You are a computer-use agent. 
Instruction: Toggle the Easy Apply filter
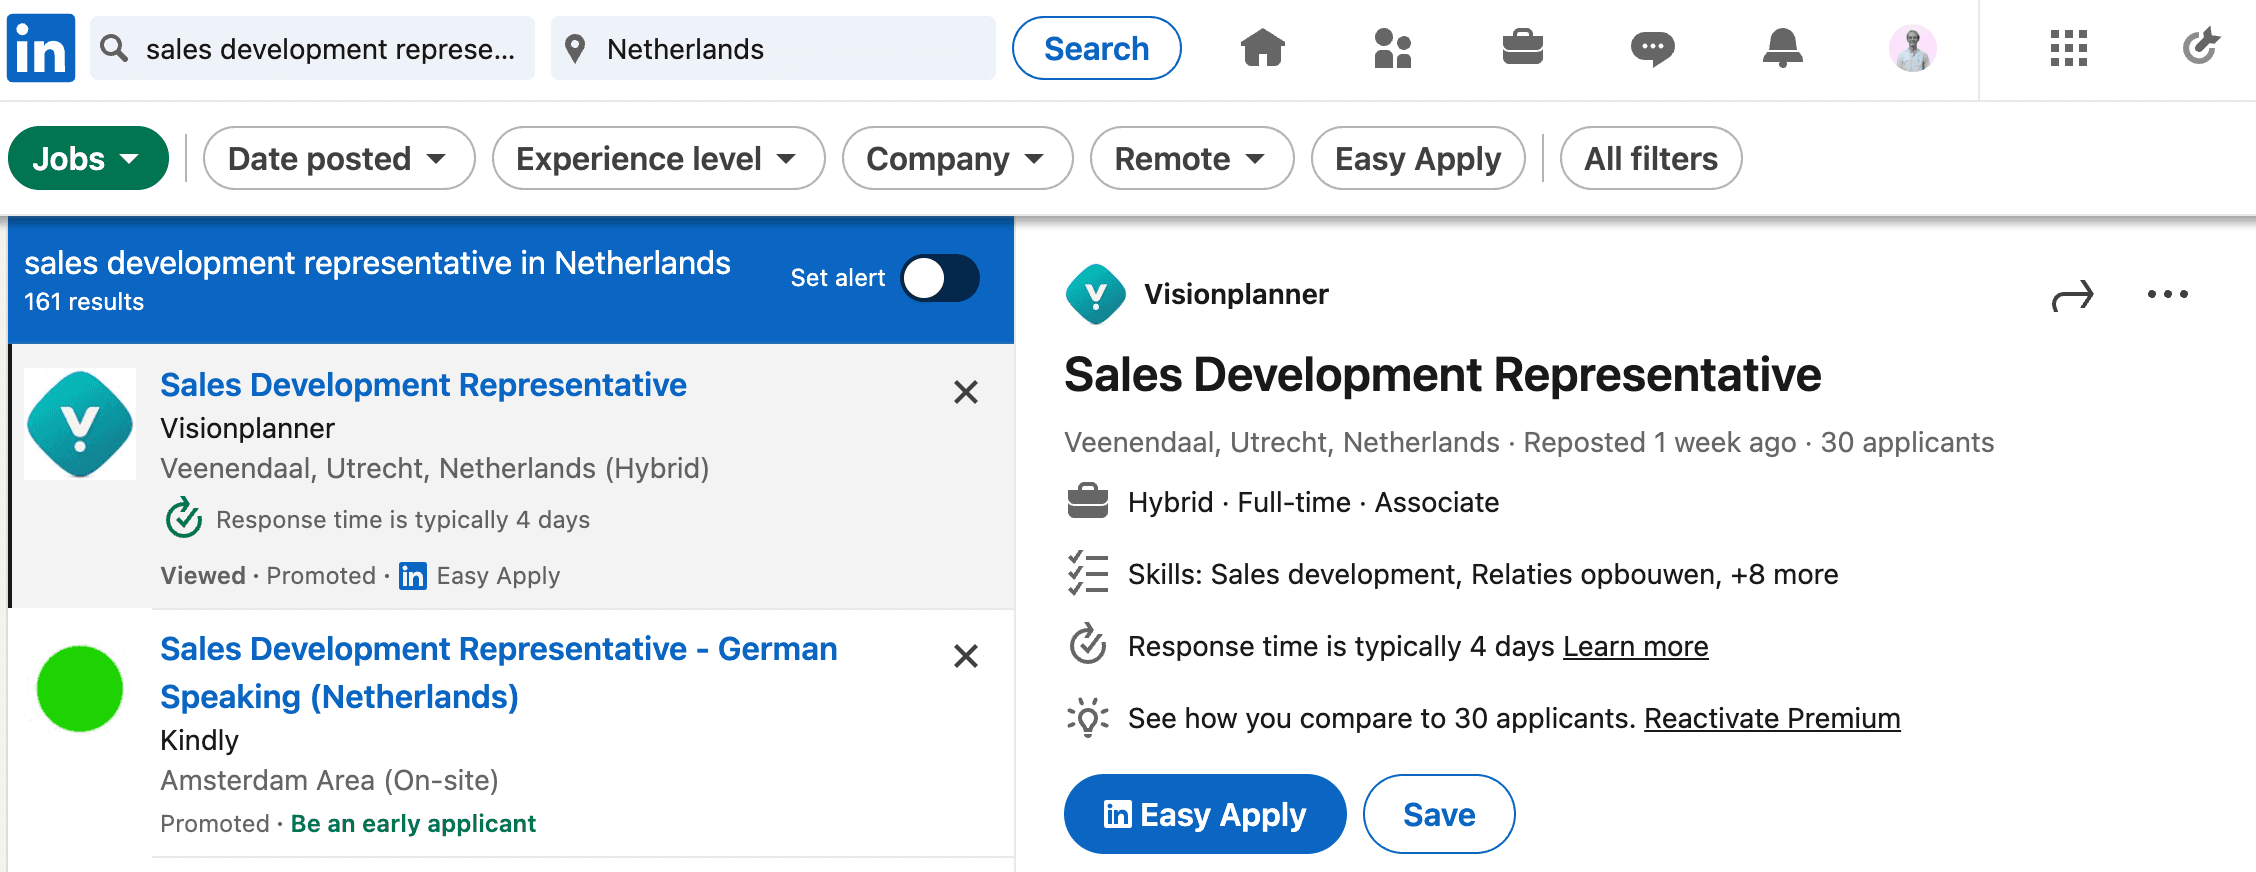point(1418,158)
